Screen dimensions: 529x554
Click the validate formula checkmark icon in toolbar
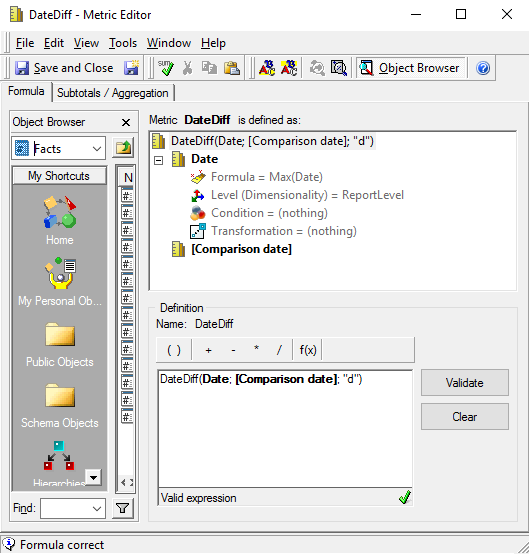tap(165, 68)
